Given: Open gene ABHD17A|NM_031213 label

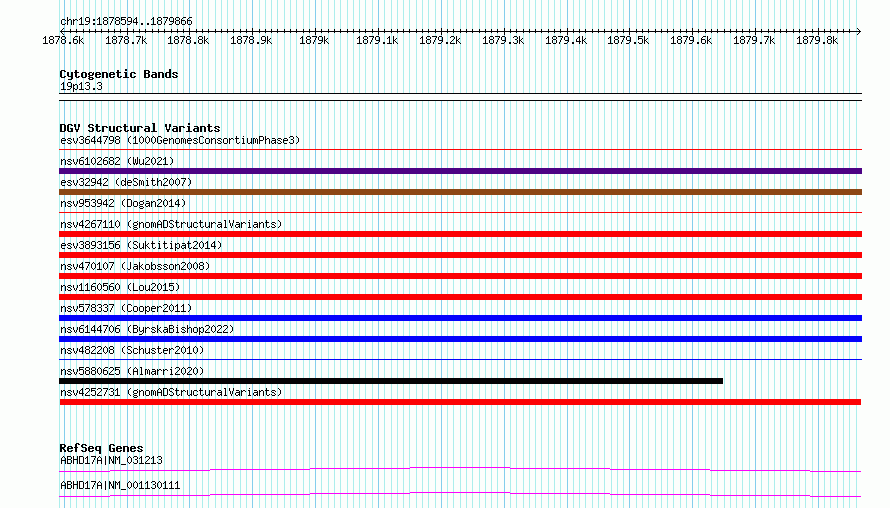Looking at the screenshot, I should (x=111, y=460).
